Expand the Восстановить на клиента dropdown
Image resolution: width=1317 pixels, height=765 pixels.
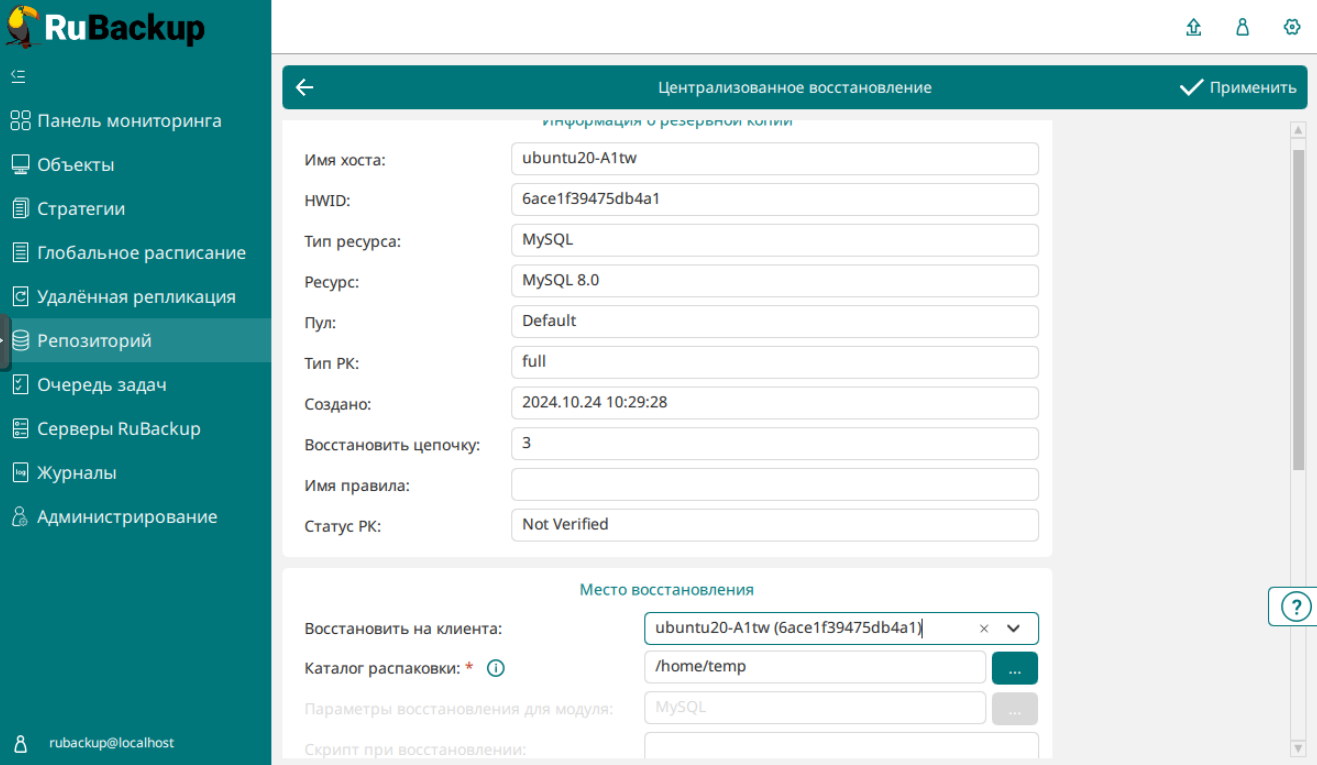[1013, 629]
